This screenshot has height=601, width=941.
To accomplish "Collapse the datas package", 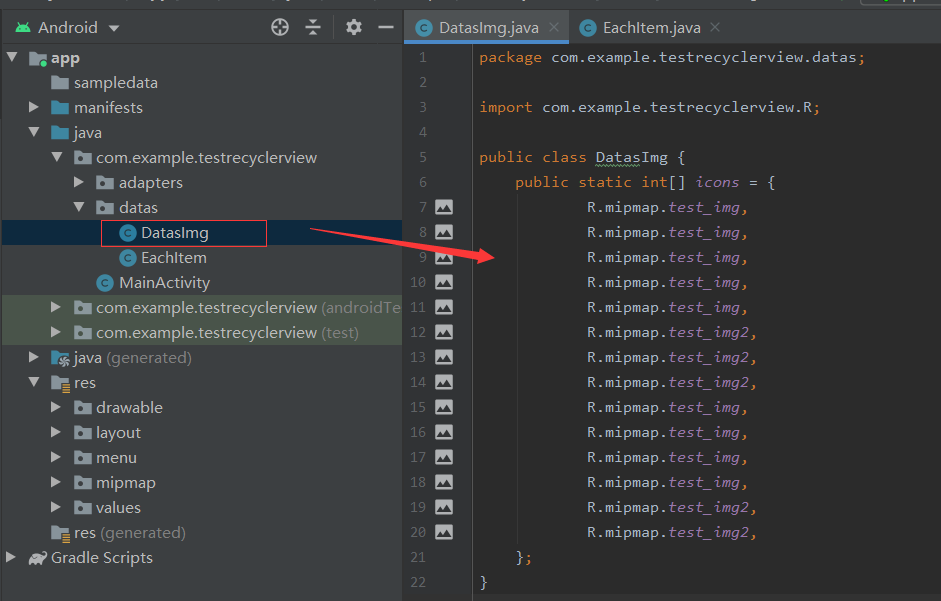I will tap(79, 207).
